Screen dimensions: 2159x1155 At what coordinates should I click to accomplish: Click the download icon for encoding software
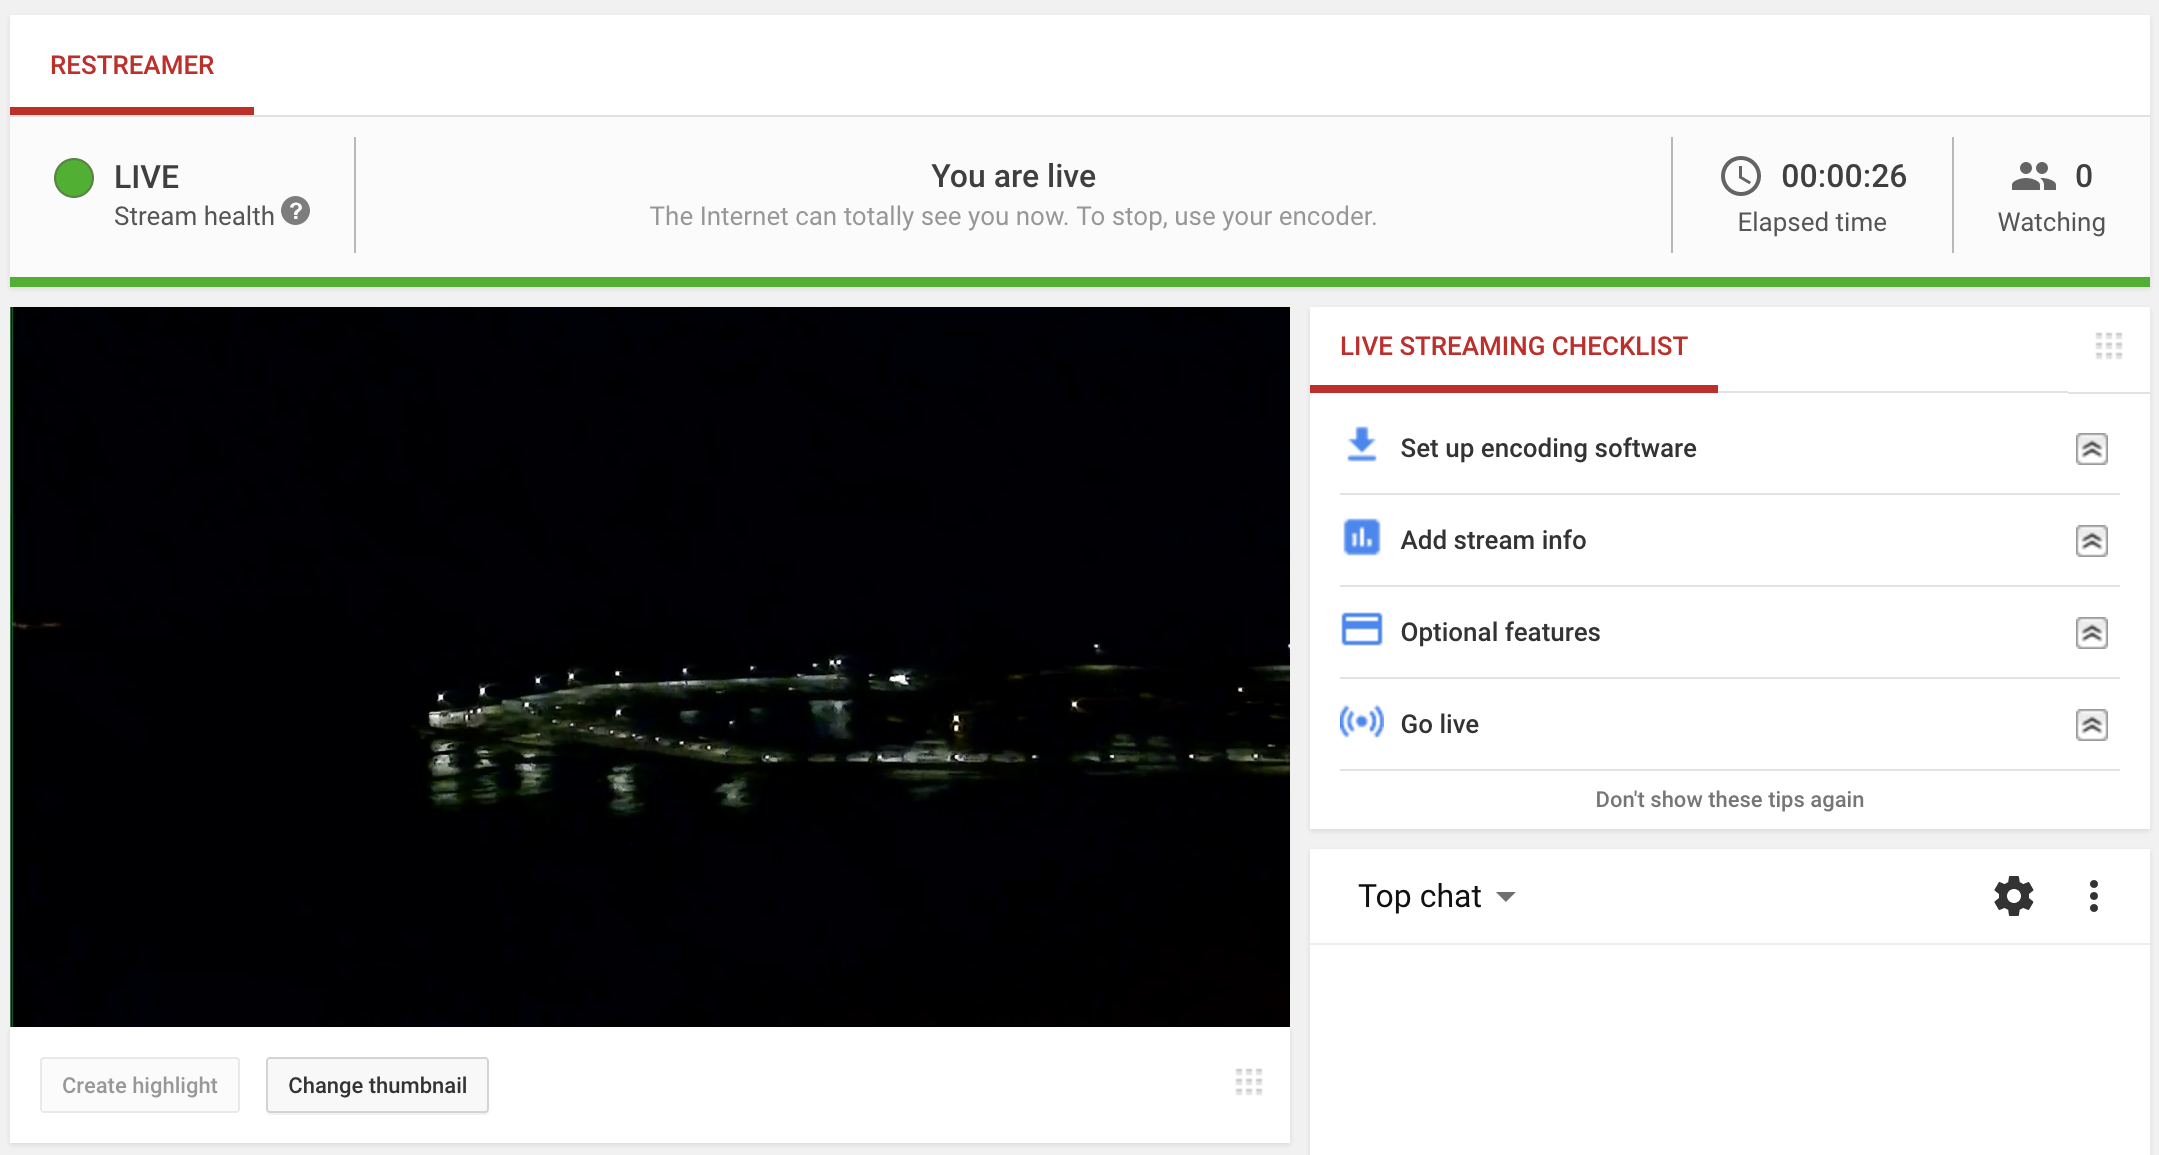[x=1361, y=445]
